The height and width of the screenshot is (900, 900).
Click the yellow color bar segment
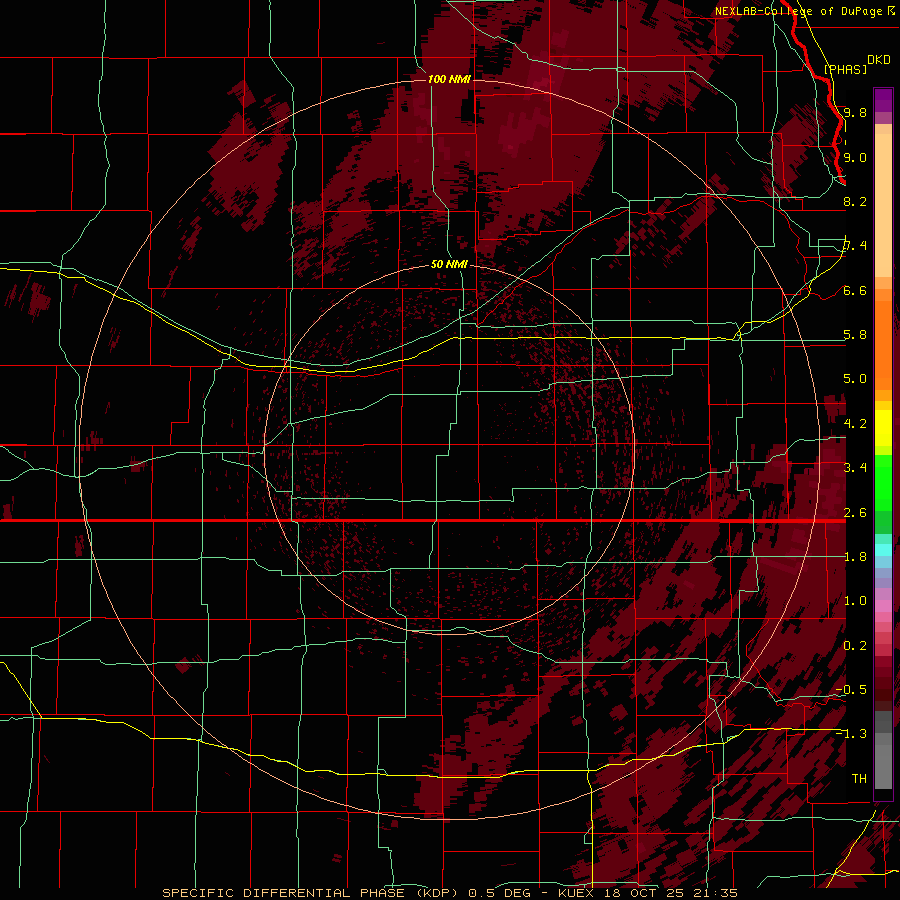point(883,428)
